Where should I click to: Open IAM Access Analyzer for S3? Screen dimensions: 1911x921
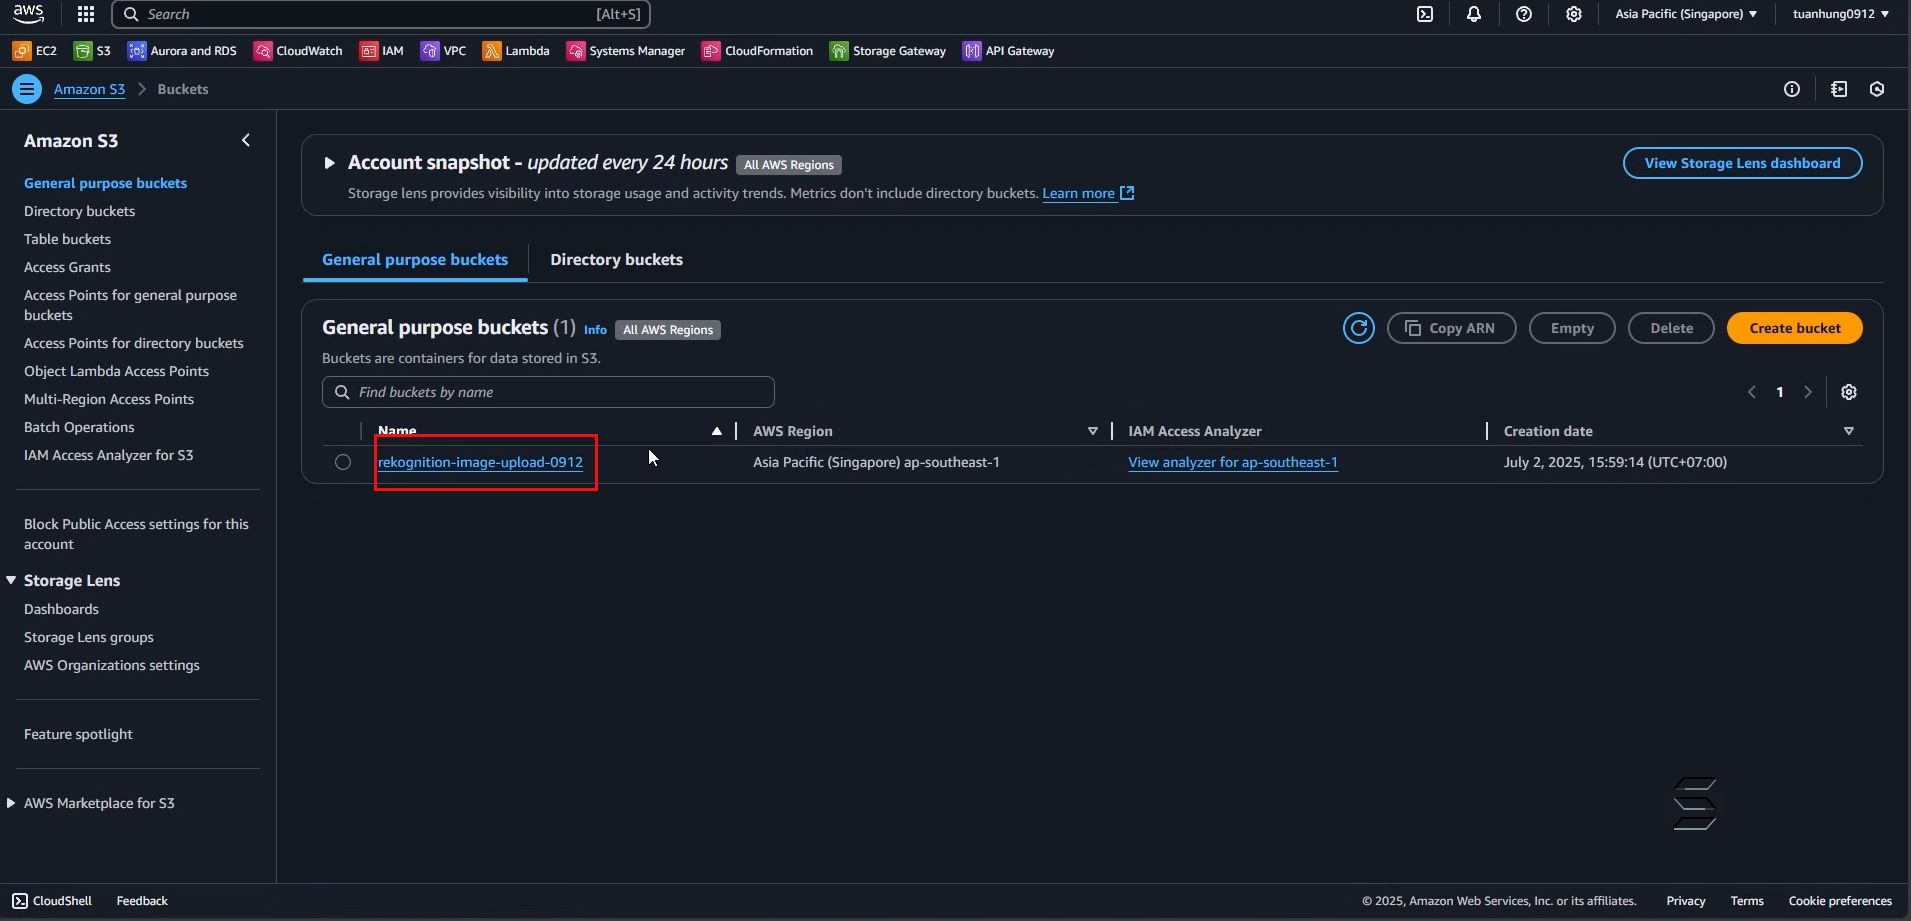pyautogui.click(x=108, y=455)
